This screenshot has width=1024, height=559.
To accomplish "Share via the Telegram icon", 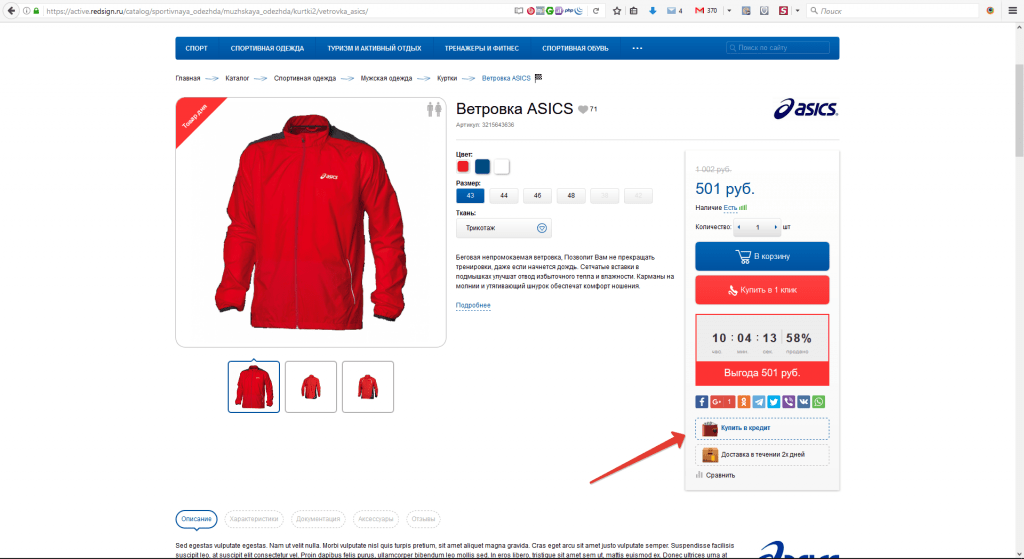I will point(759,402).
